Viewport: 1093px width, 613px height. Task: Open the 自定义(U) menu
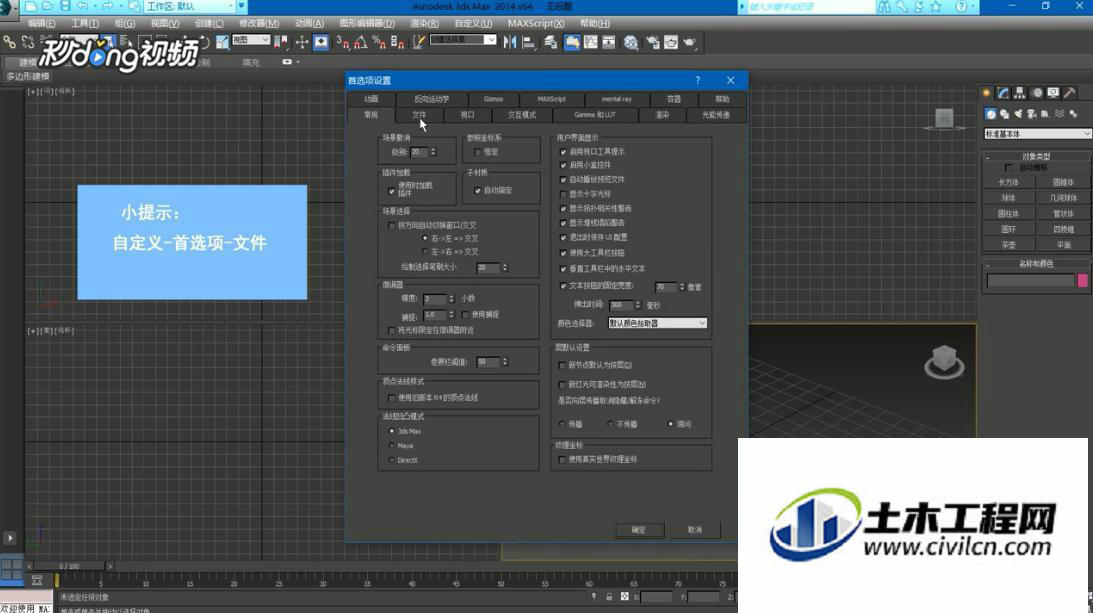473,24
